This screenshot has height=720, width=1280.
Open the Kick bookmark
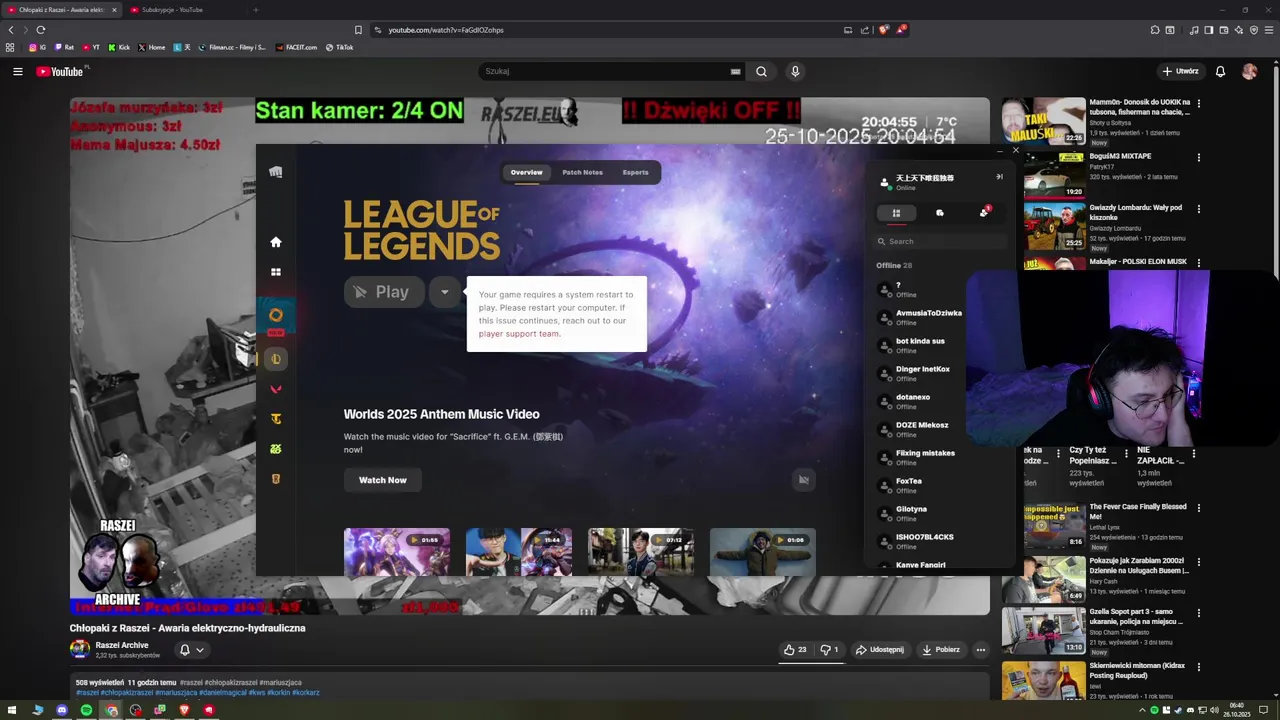119,47
